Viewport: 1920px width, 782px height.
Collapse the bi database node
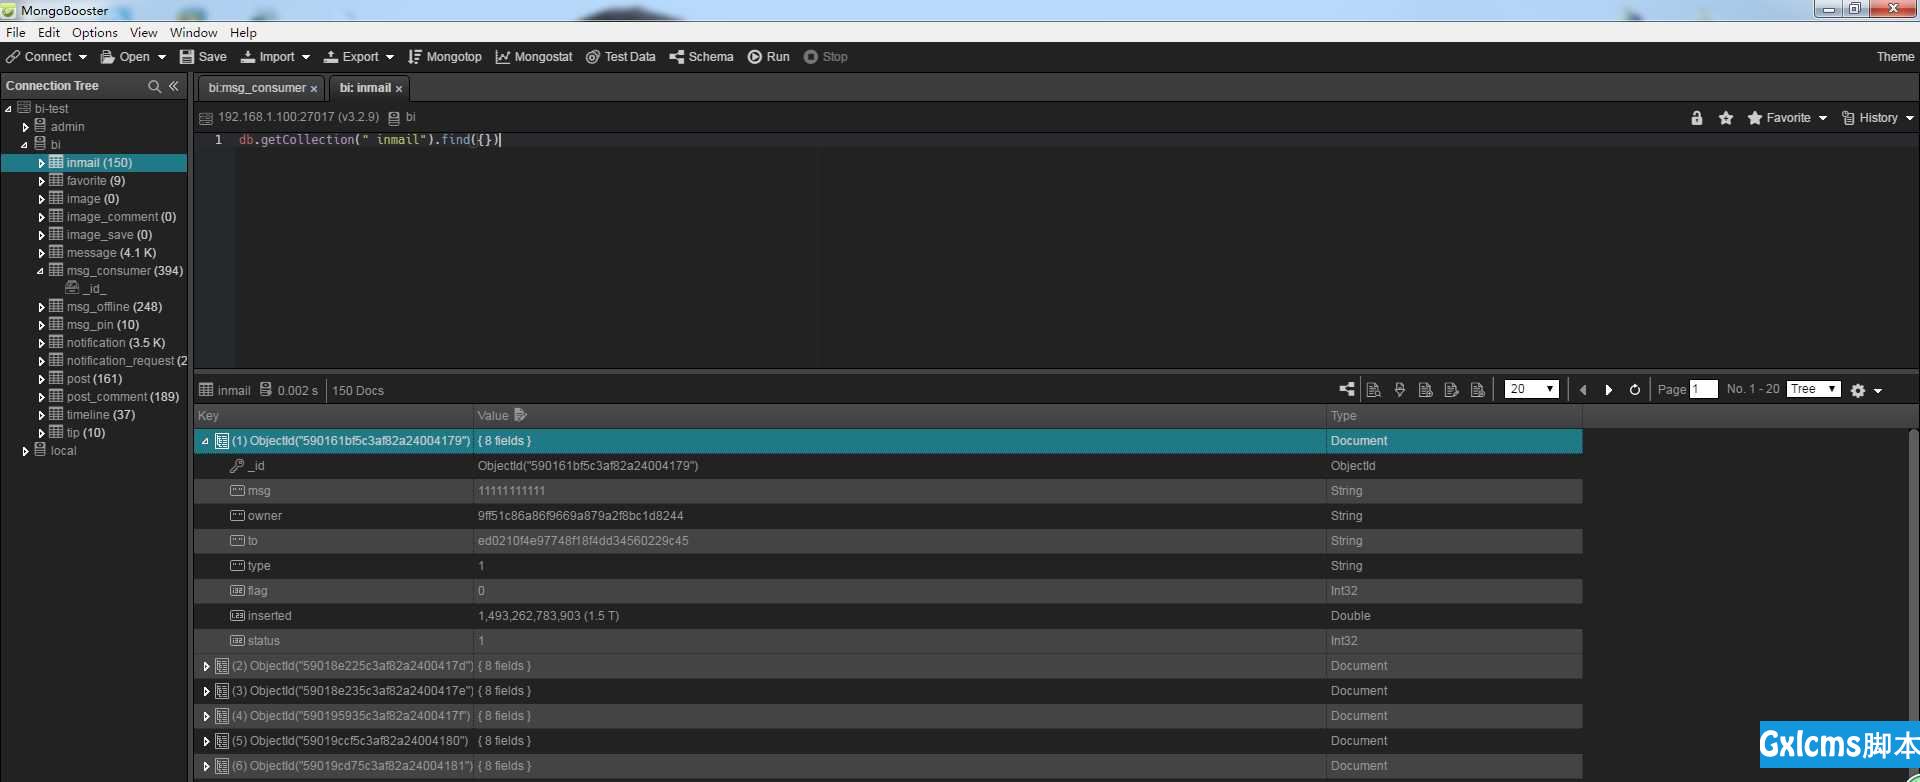(x=25, y=145)
